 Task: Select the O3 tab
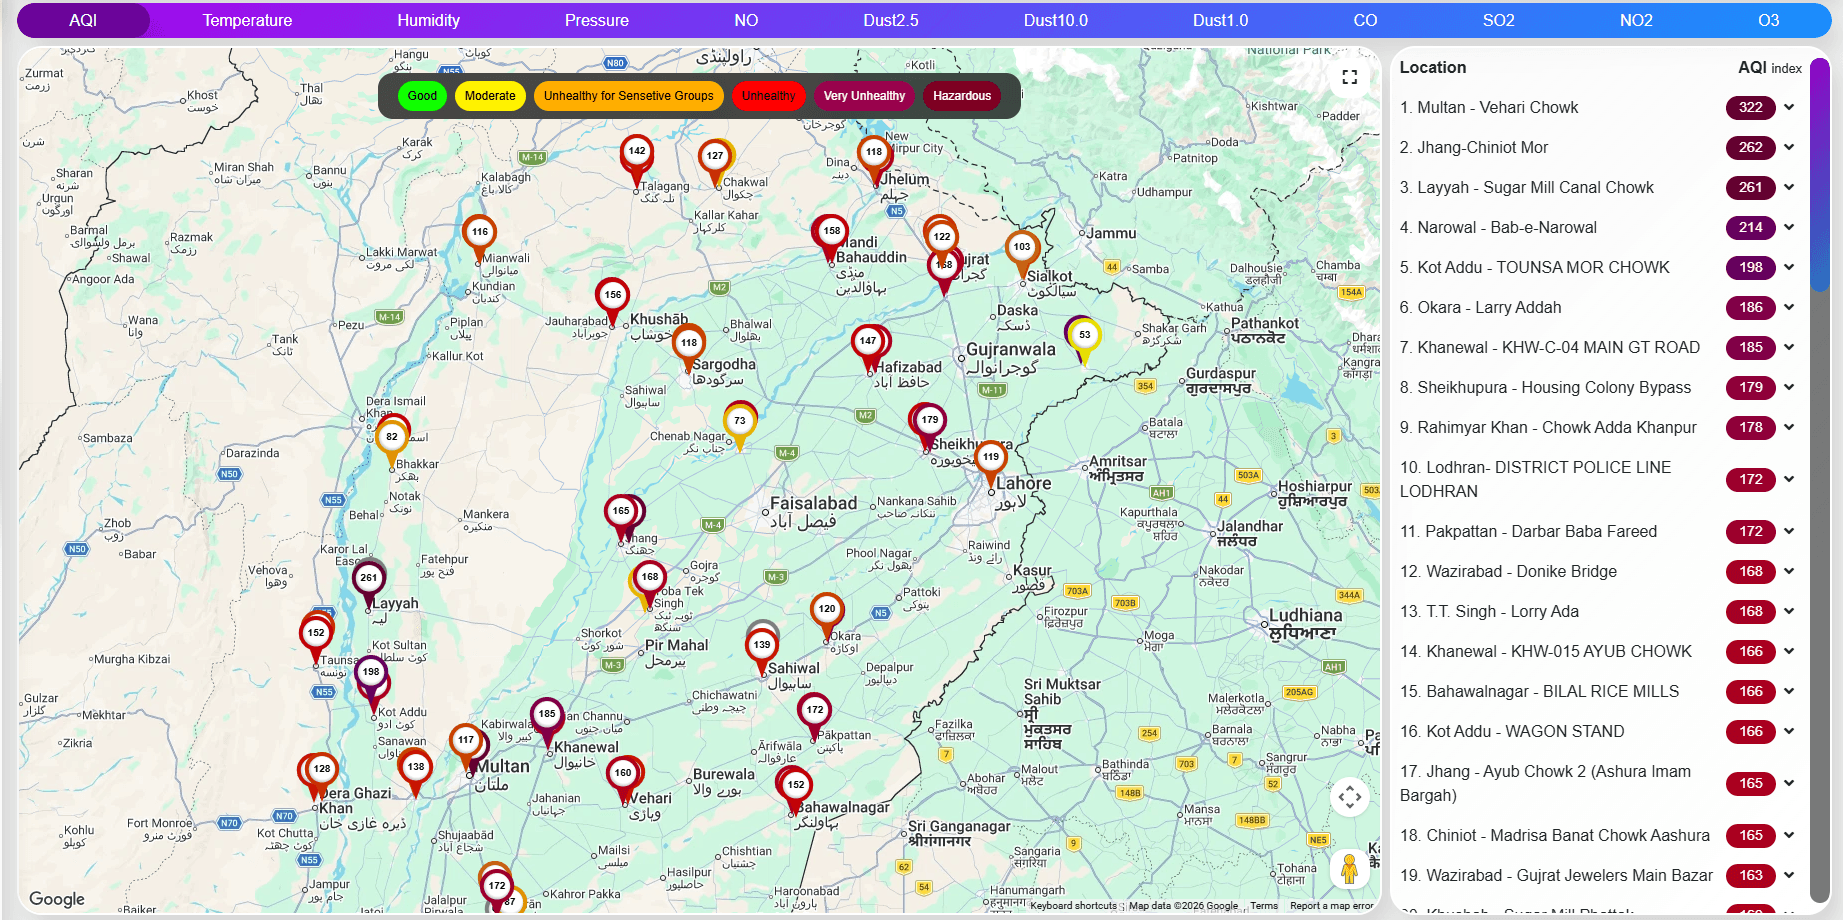(x=1768, y=20)
